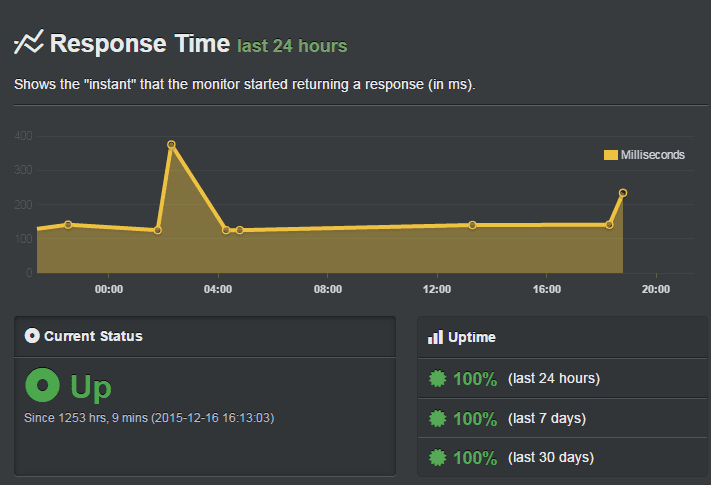Image resolution: width=711 pixels, height=485 pixels.
Task: Select the data point just before 00:00
Action: [68, 224]
